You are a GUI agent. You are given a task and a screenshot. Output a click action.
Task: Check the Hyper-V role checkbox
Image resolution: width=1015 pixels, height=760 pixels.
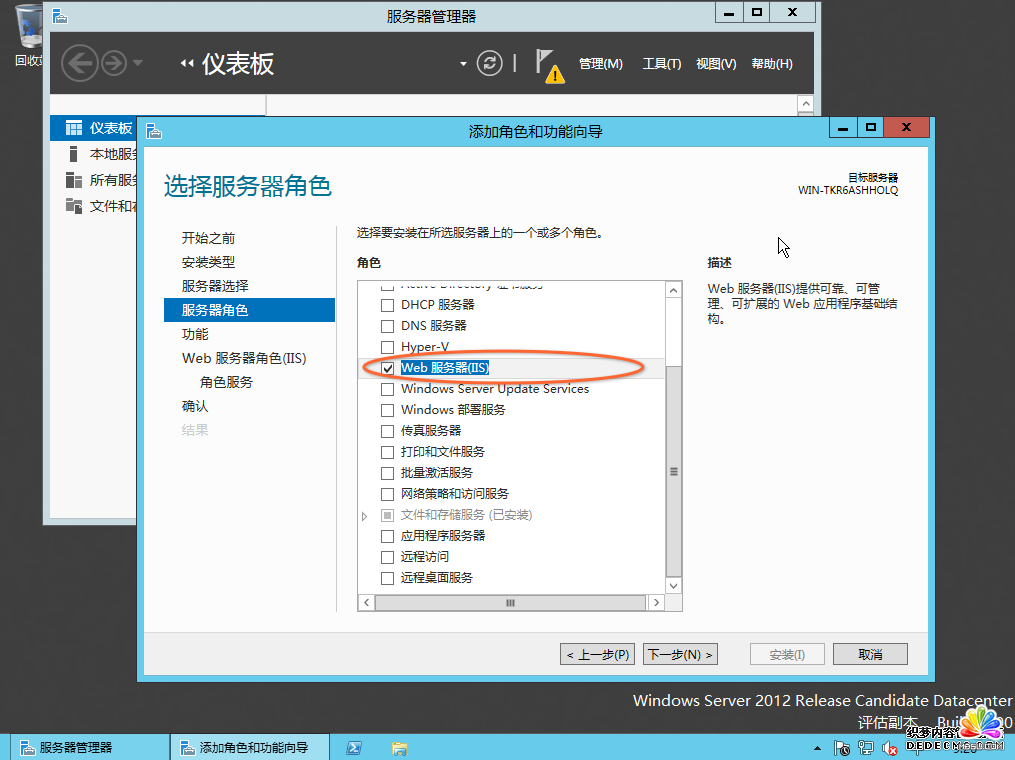[x=388, y=347]
